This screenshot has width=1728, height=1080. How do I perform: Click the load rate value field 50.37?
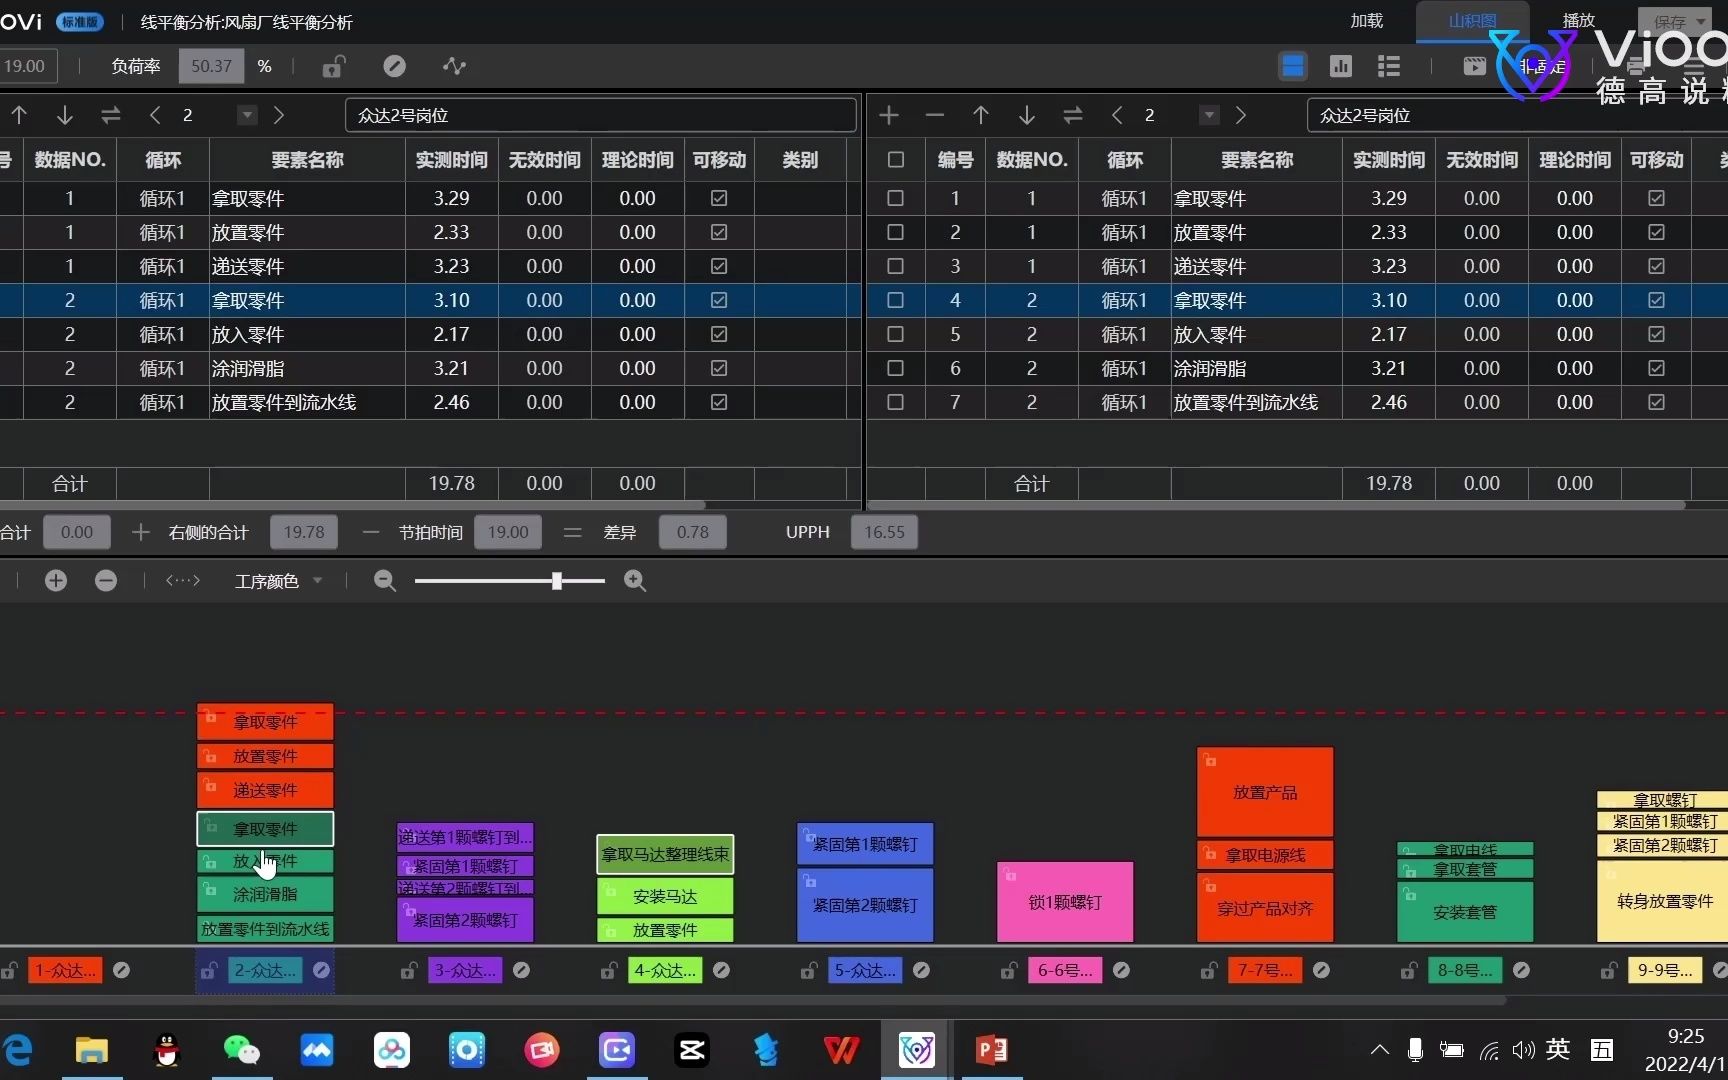pyautogui.click(x=211, y=66)
